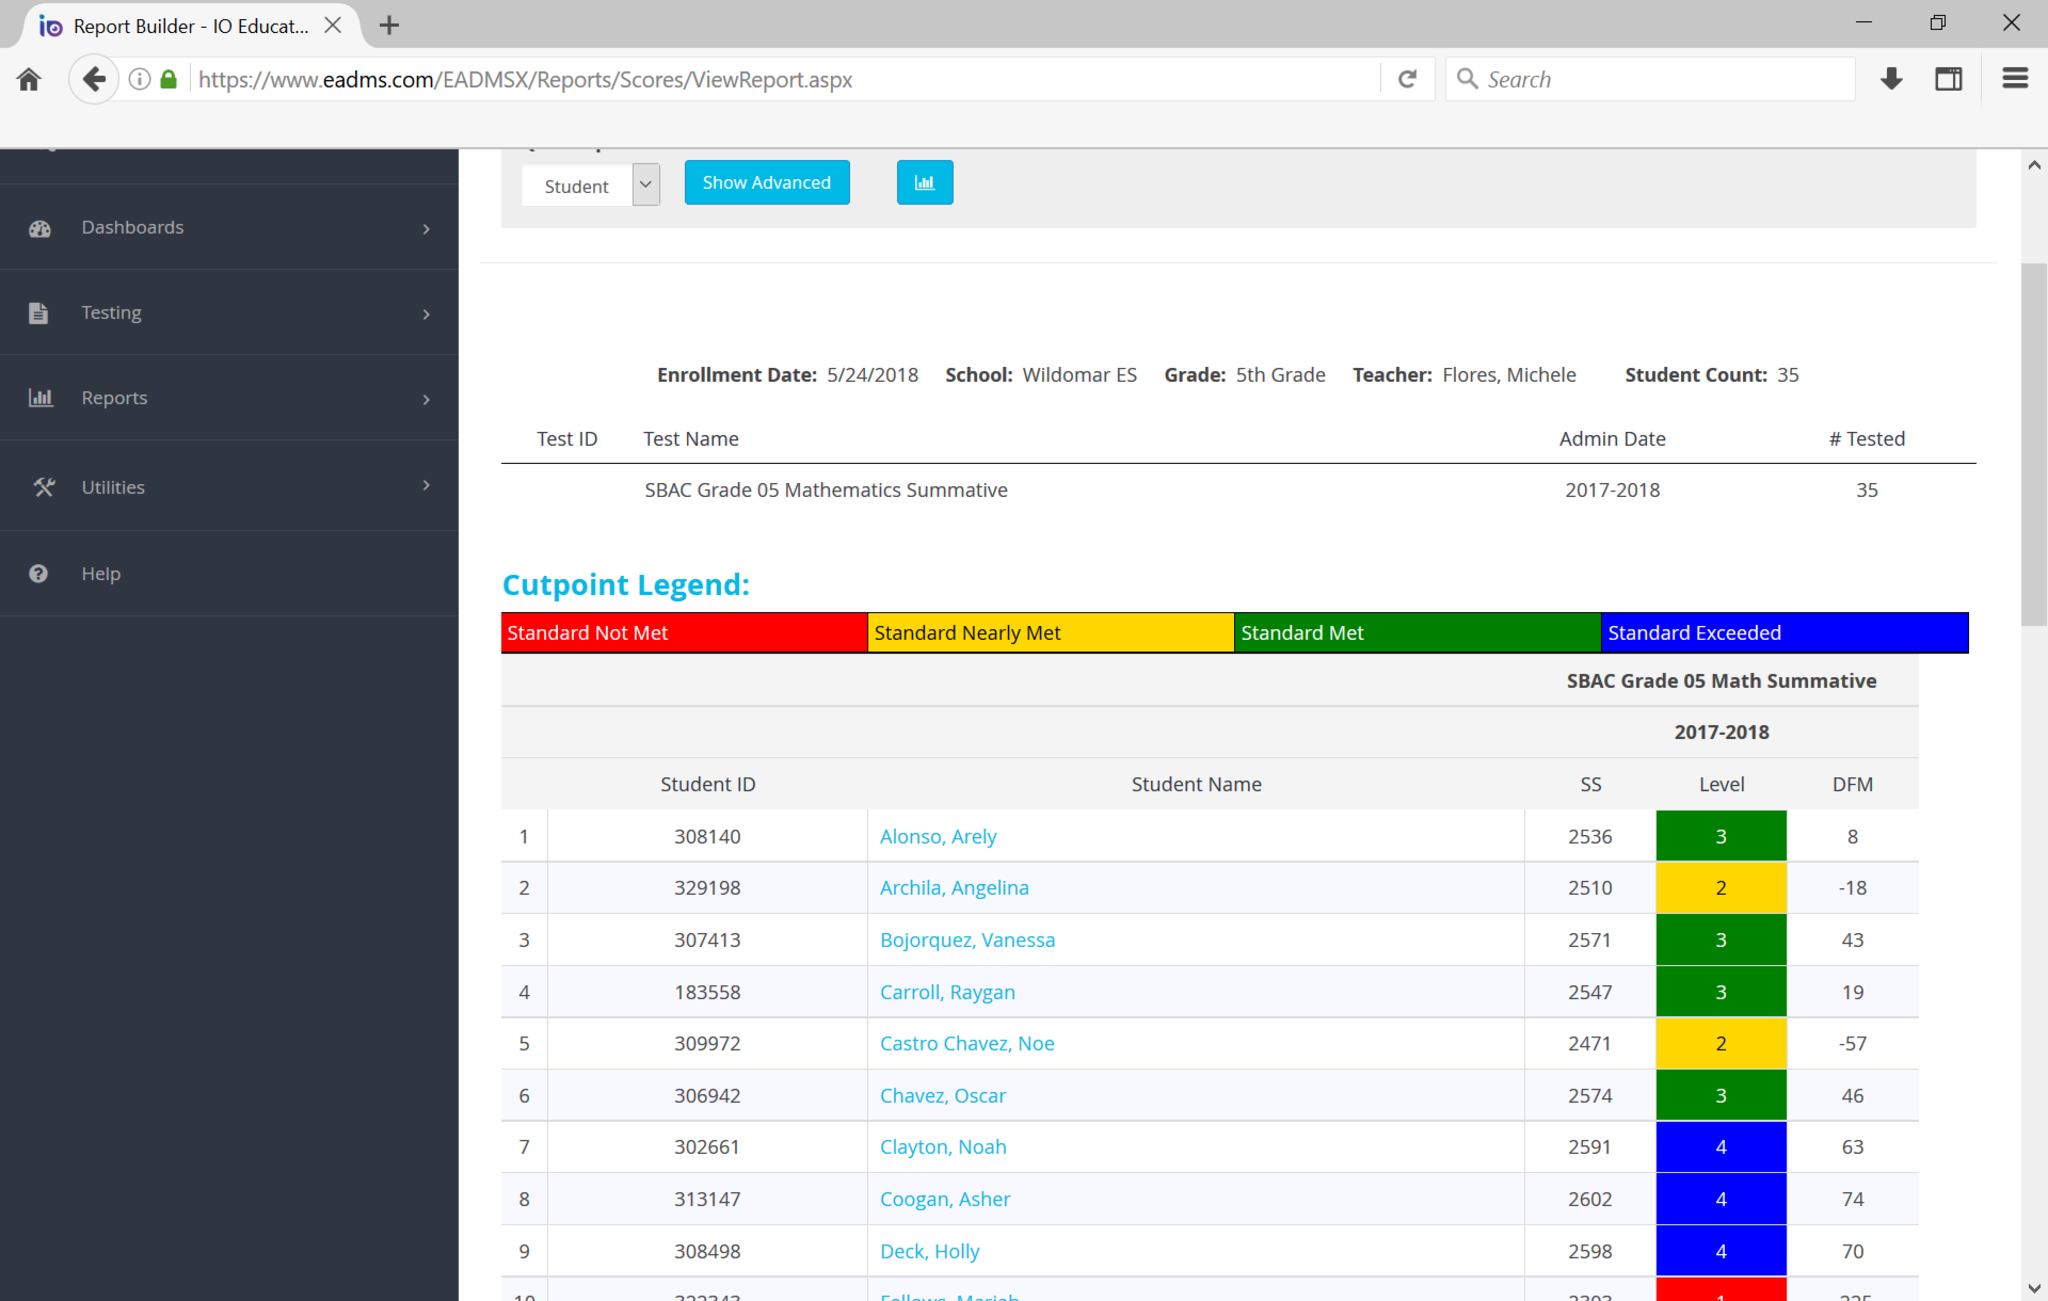Open student link Alonso, Arely
The width and height of the screenshot is (2048, 1301).
(937, 836)
